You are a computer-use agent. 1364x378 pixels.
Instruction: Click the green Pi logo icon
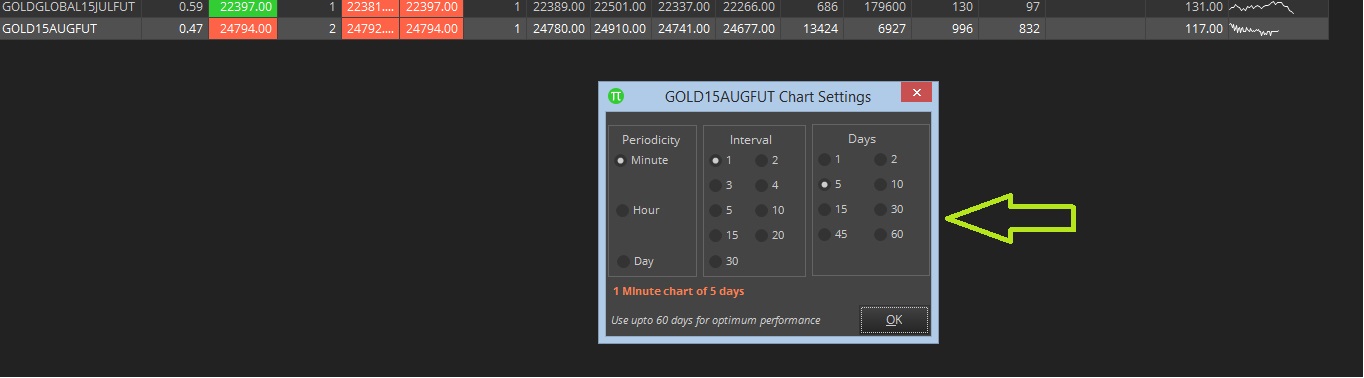click(616, 96)
